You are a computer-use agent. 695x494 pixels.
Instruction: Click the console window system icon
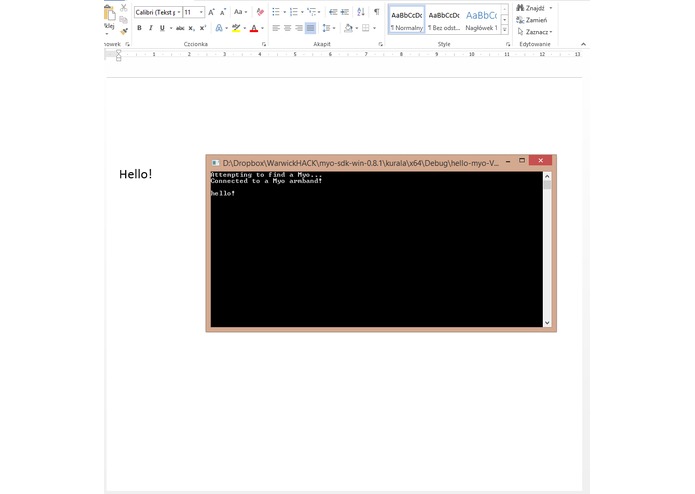pyautogui.click(x=215, y=163)
